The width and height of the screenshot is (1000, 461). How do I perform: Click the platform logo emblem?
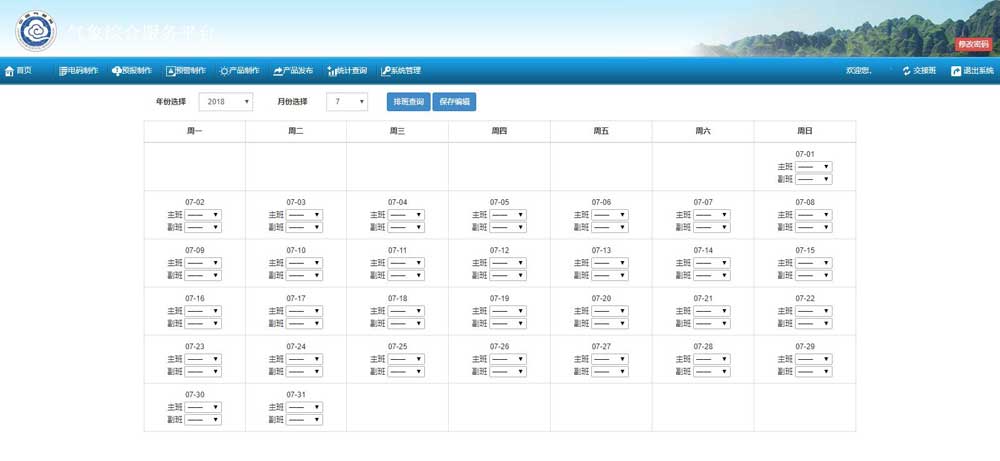pyautogui.click(x=36, y=32)
